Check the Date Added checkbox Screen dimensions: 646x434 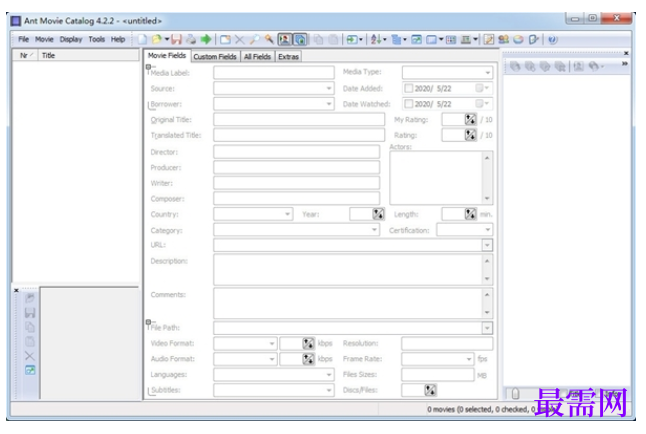[x=409, y=89]
